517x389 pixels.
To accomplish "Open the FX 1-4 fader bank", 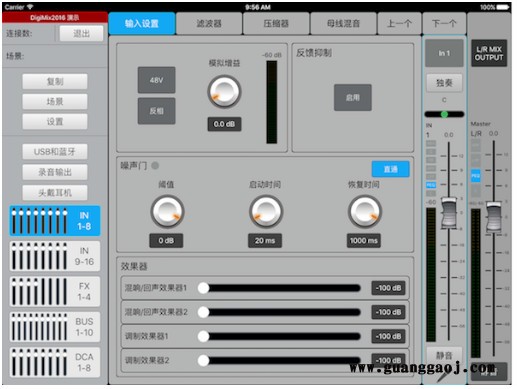I will 55,291.
